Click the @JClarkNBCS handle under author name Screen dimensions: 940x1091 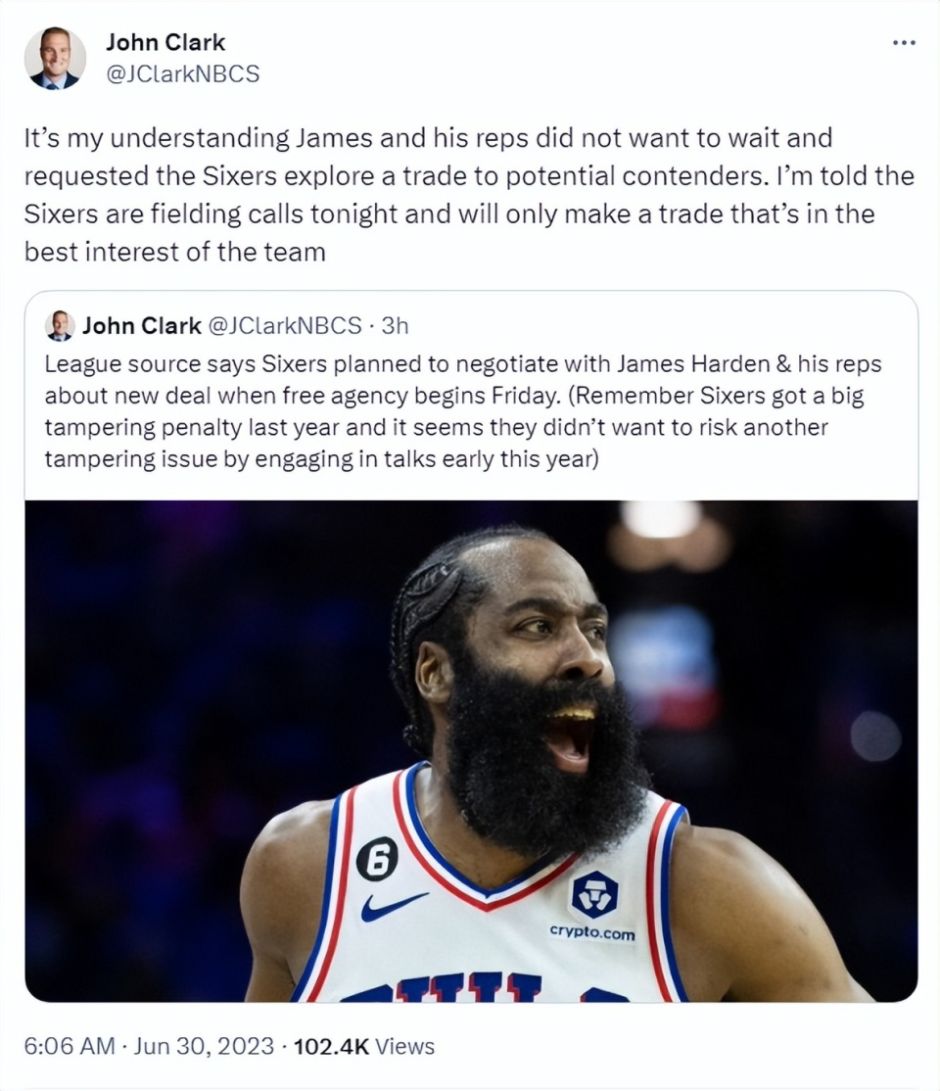[x=183, y=74]
